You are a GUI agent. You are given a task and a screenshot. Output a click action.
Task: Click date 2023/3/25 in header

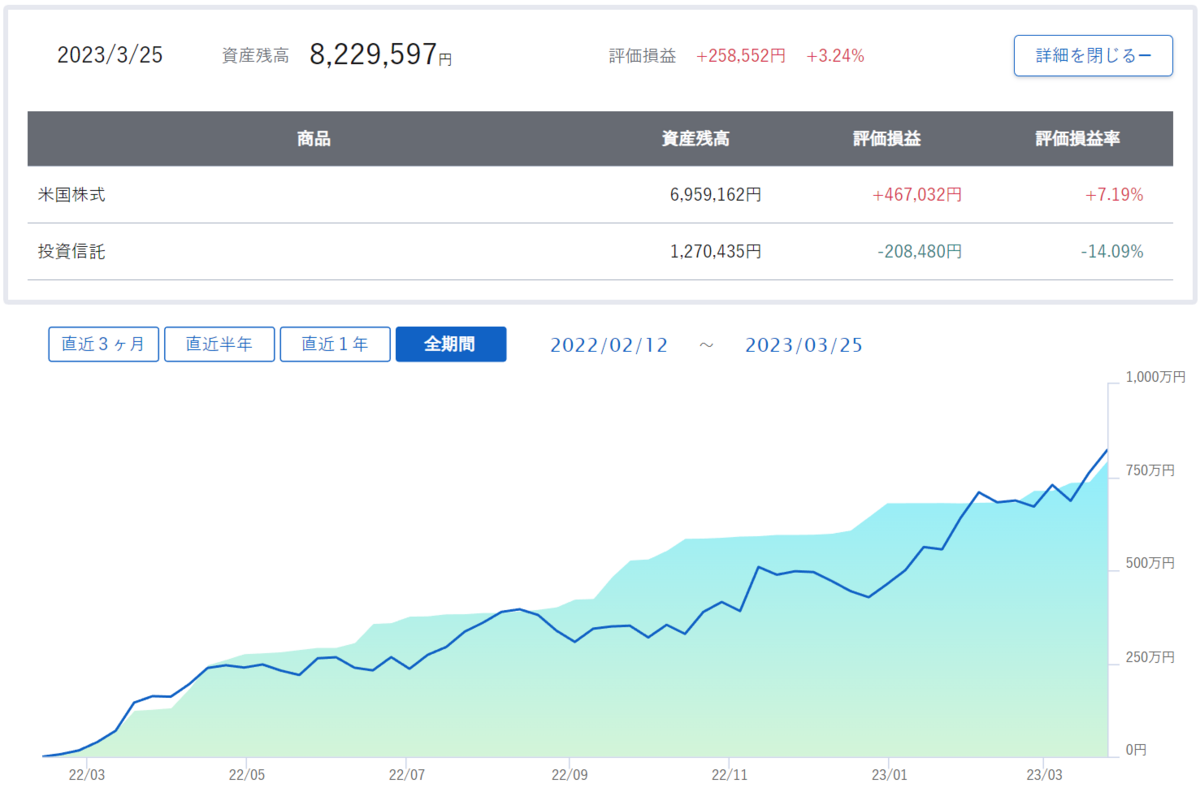click(110, 55)
